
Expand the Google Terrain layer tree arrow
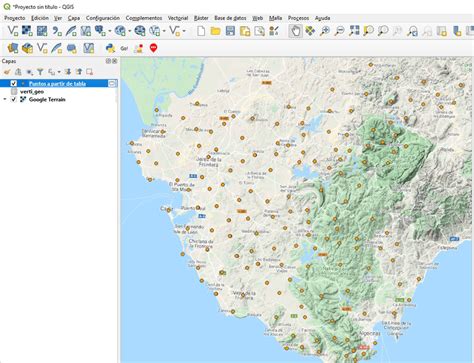5,99
